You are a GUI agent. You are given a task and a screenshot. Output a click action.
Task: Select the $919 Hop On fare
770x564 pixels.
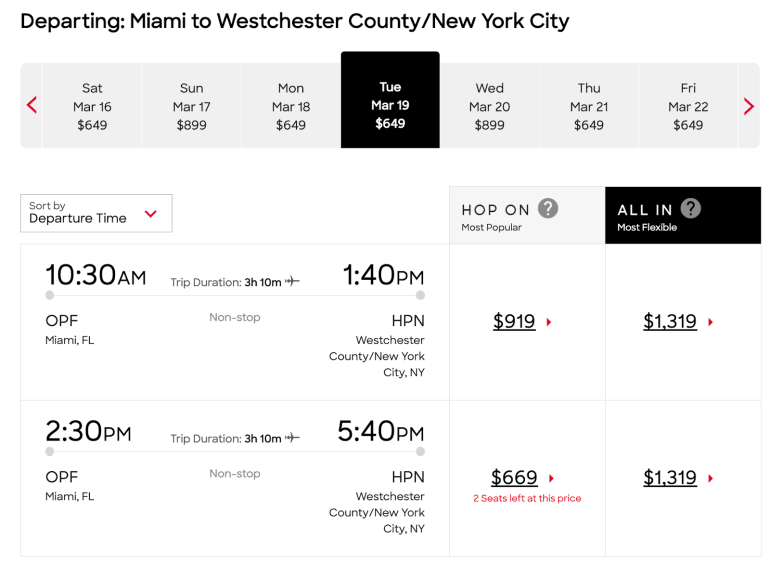(514, 322)
